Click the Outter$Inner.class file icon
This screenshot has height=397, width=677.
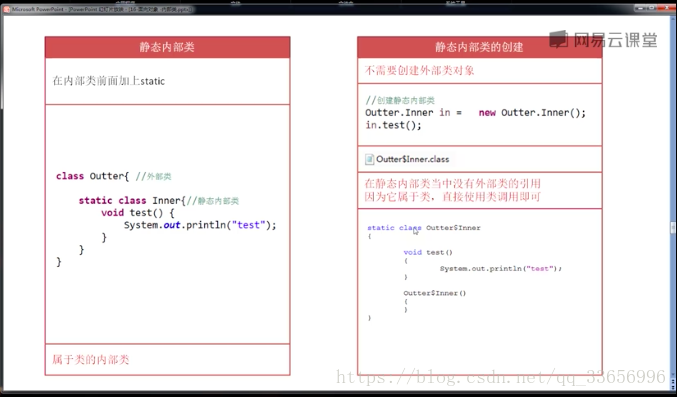coord(369,159)
